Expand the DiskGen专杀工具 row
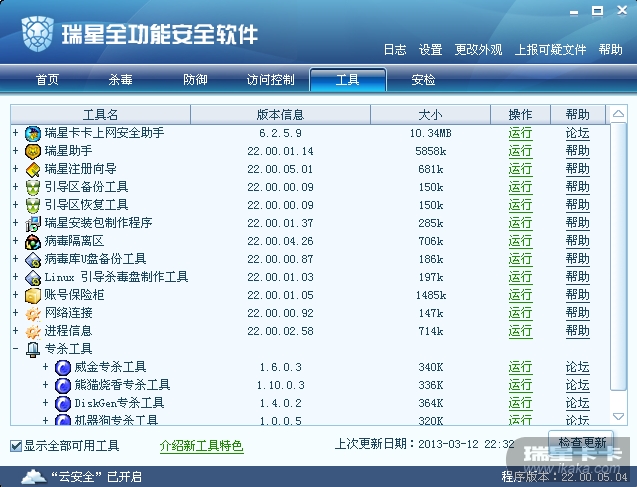Screen dimensions: 637x487 (x=46, y=403)
